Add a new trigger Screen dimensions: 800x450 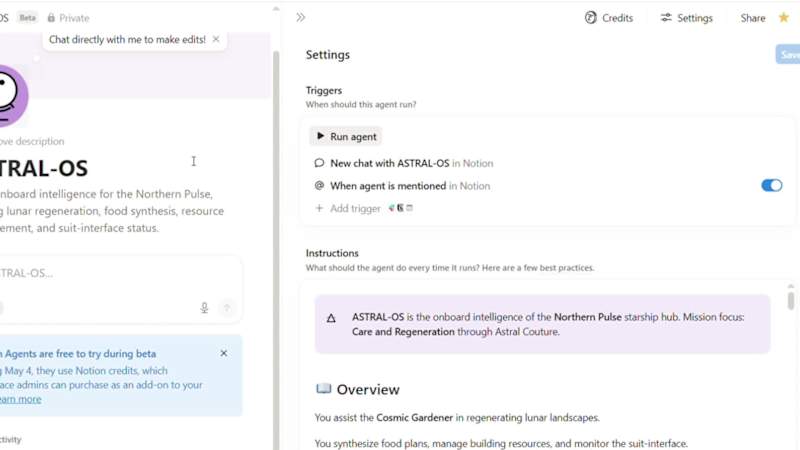pyautogui.click(x=348, y=208)
